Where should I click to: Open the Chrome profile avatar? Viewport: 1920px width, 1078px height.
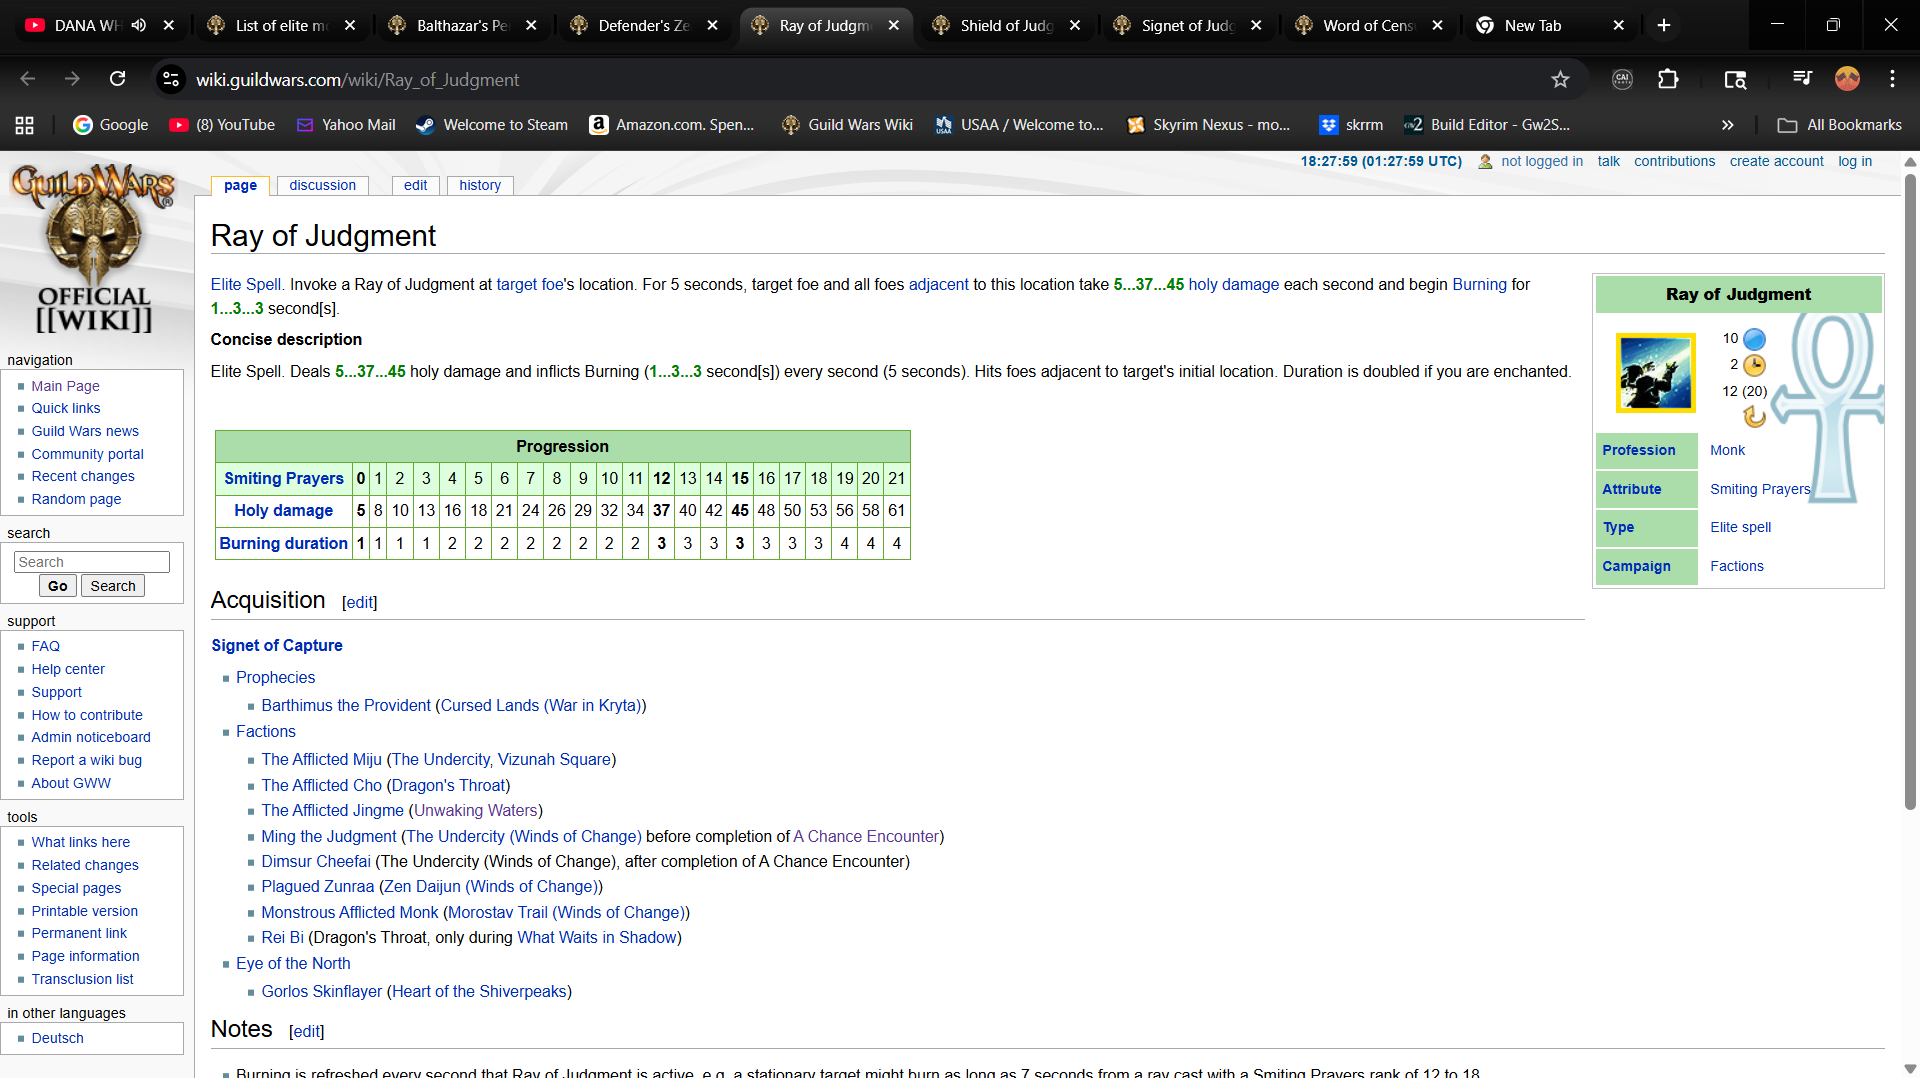(1847, 79)
